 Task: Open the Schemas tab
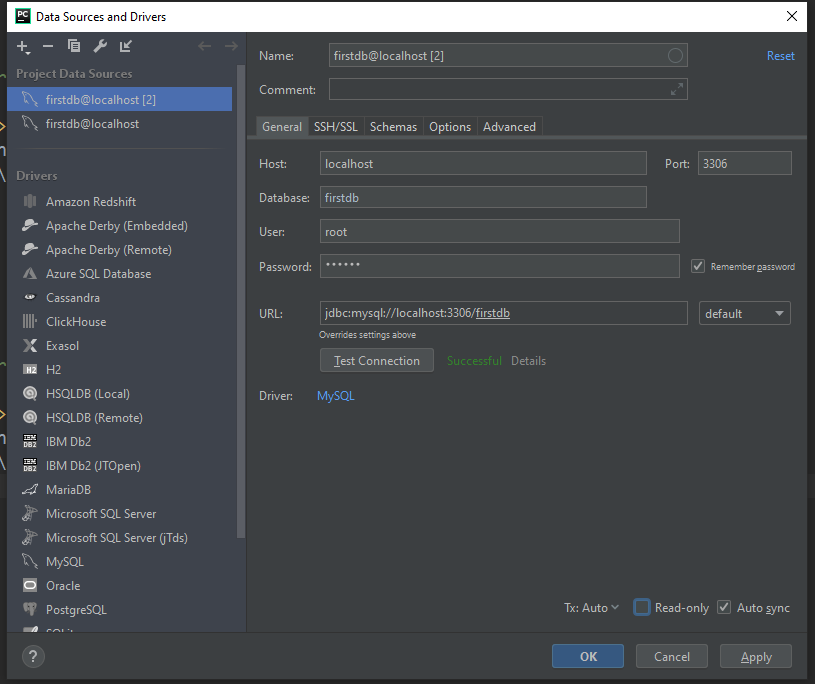pos(393,126)
